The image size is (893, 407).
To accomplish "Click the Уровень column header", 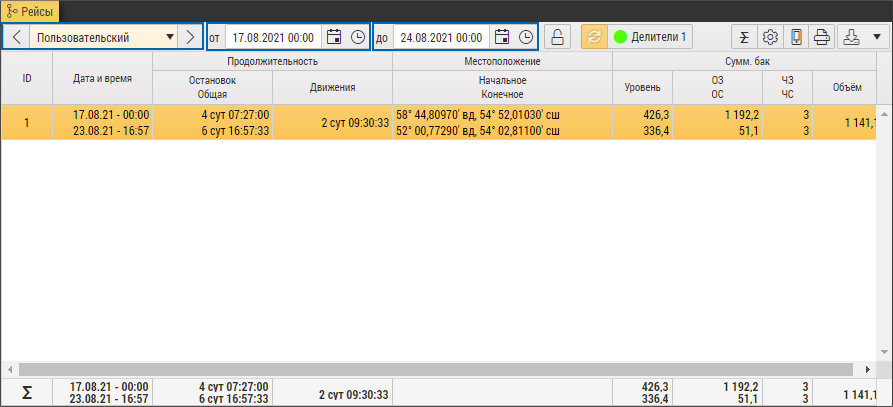I will (642, 87).
